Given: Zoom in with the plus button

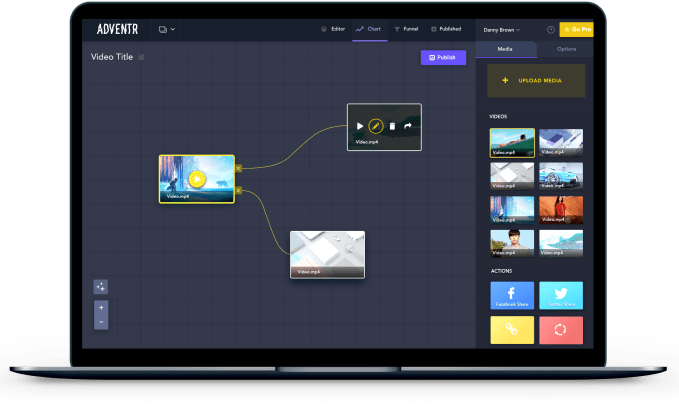Looking at the screenshot, I should pyautogui.click(x=101, y=308).
